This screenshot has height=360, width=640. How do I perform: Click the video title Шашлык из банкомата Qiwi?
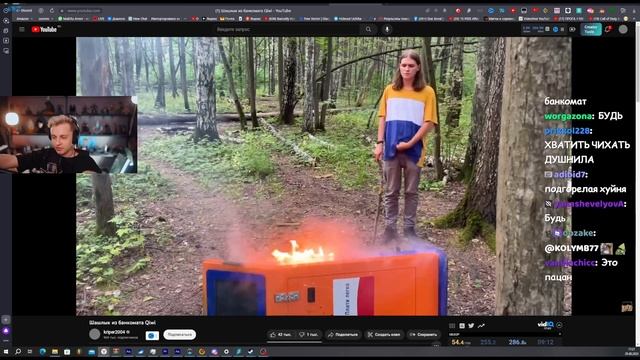tap(122, 322)
